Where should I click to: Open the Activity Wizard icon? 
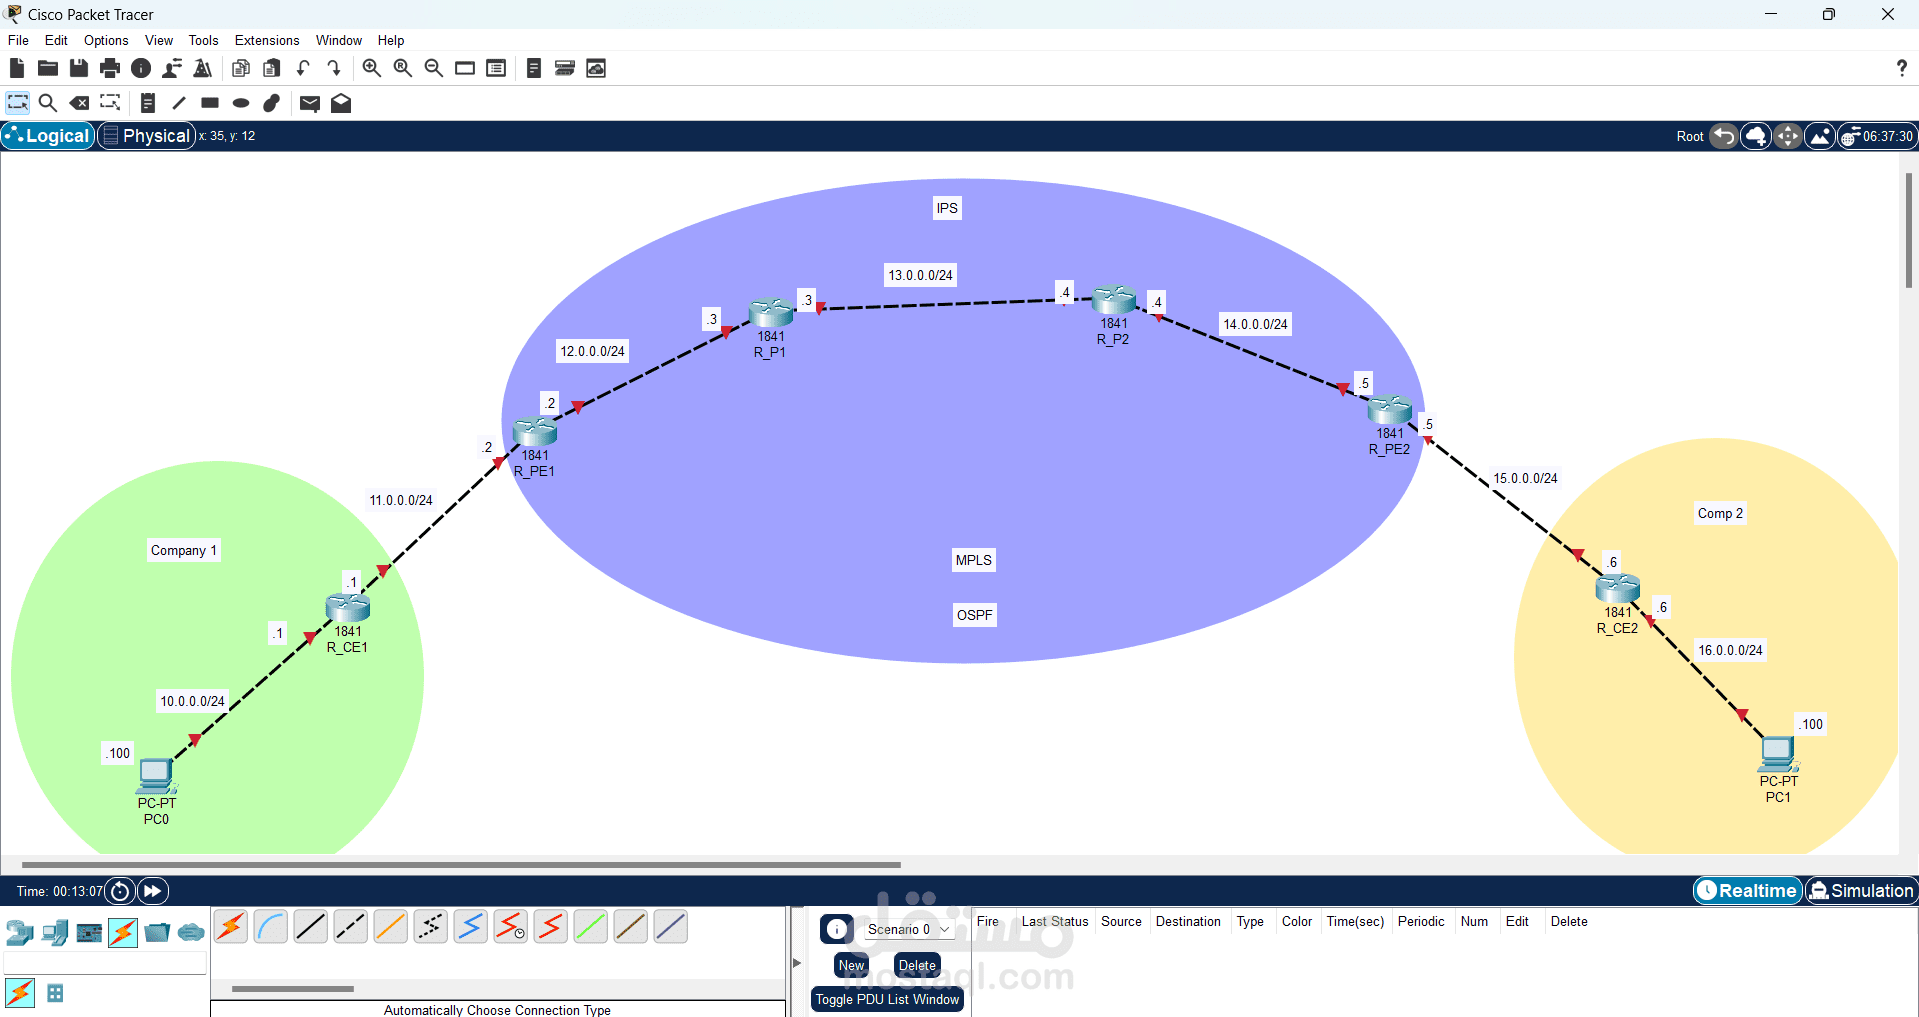click(x=172, y=68)
